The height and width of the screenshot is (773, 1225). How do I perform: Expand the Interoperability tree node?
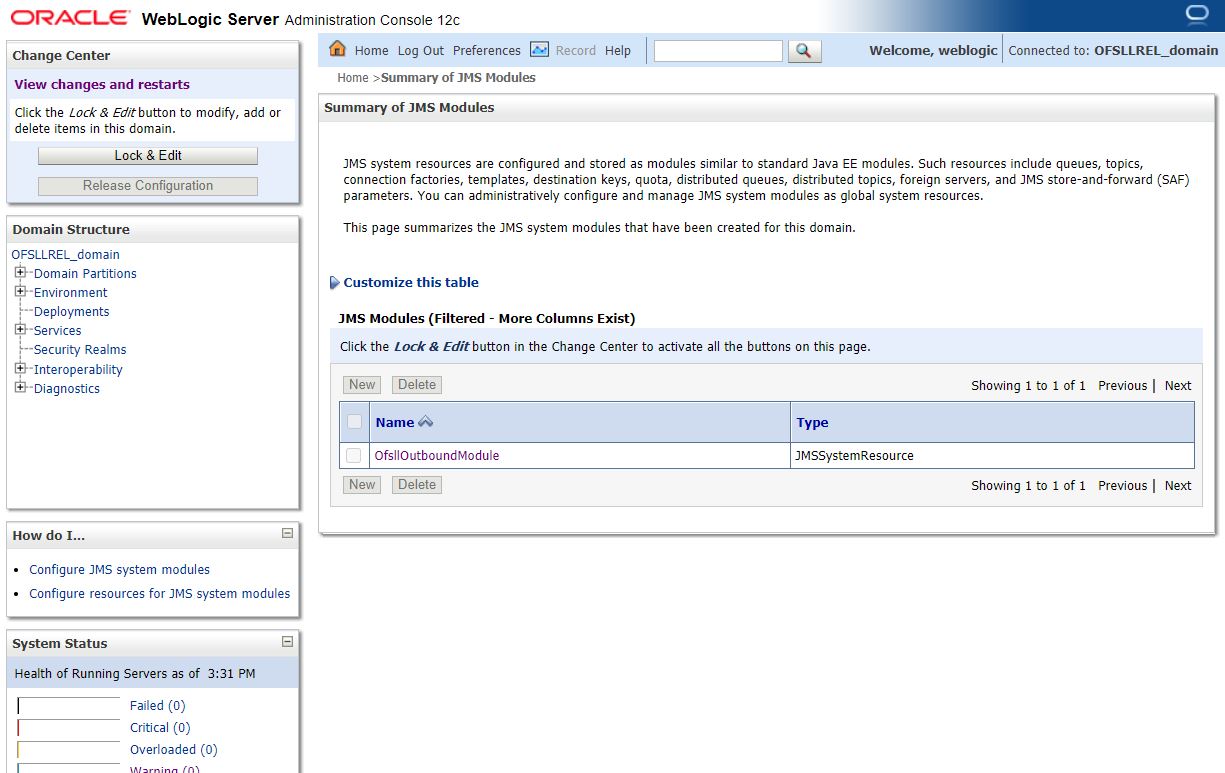(x=20, y=368)
